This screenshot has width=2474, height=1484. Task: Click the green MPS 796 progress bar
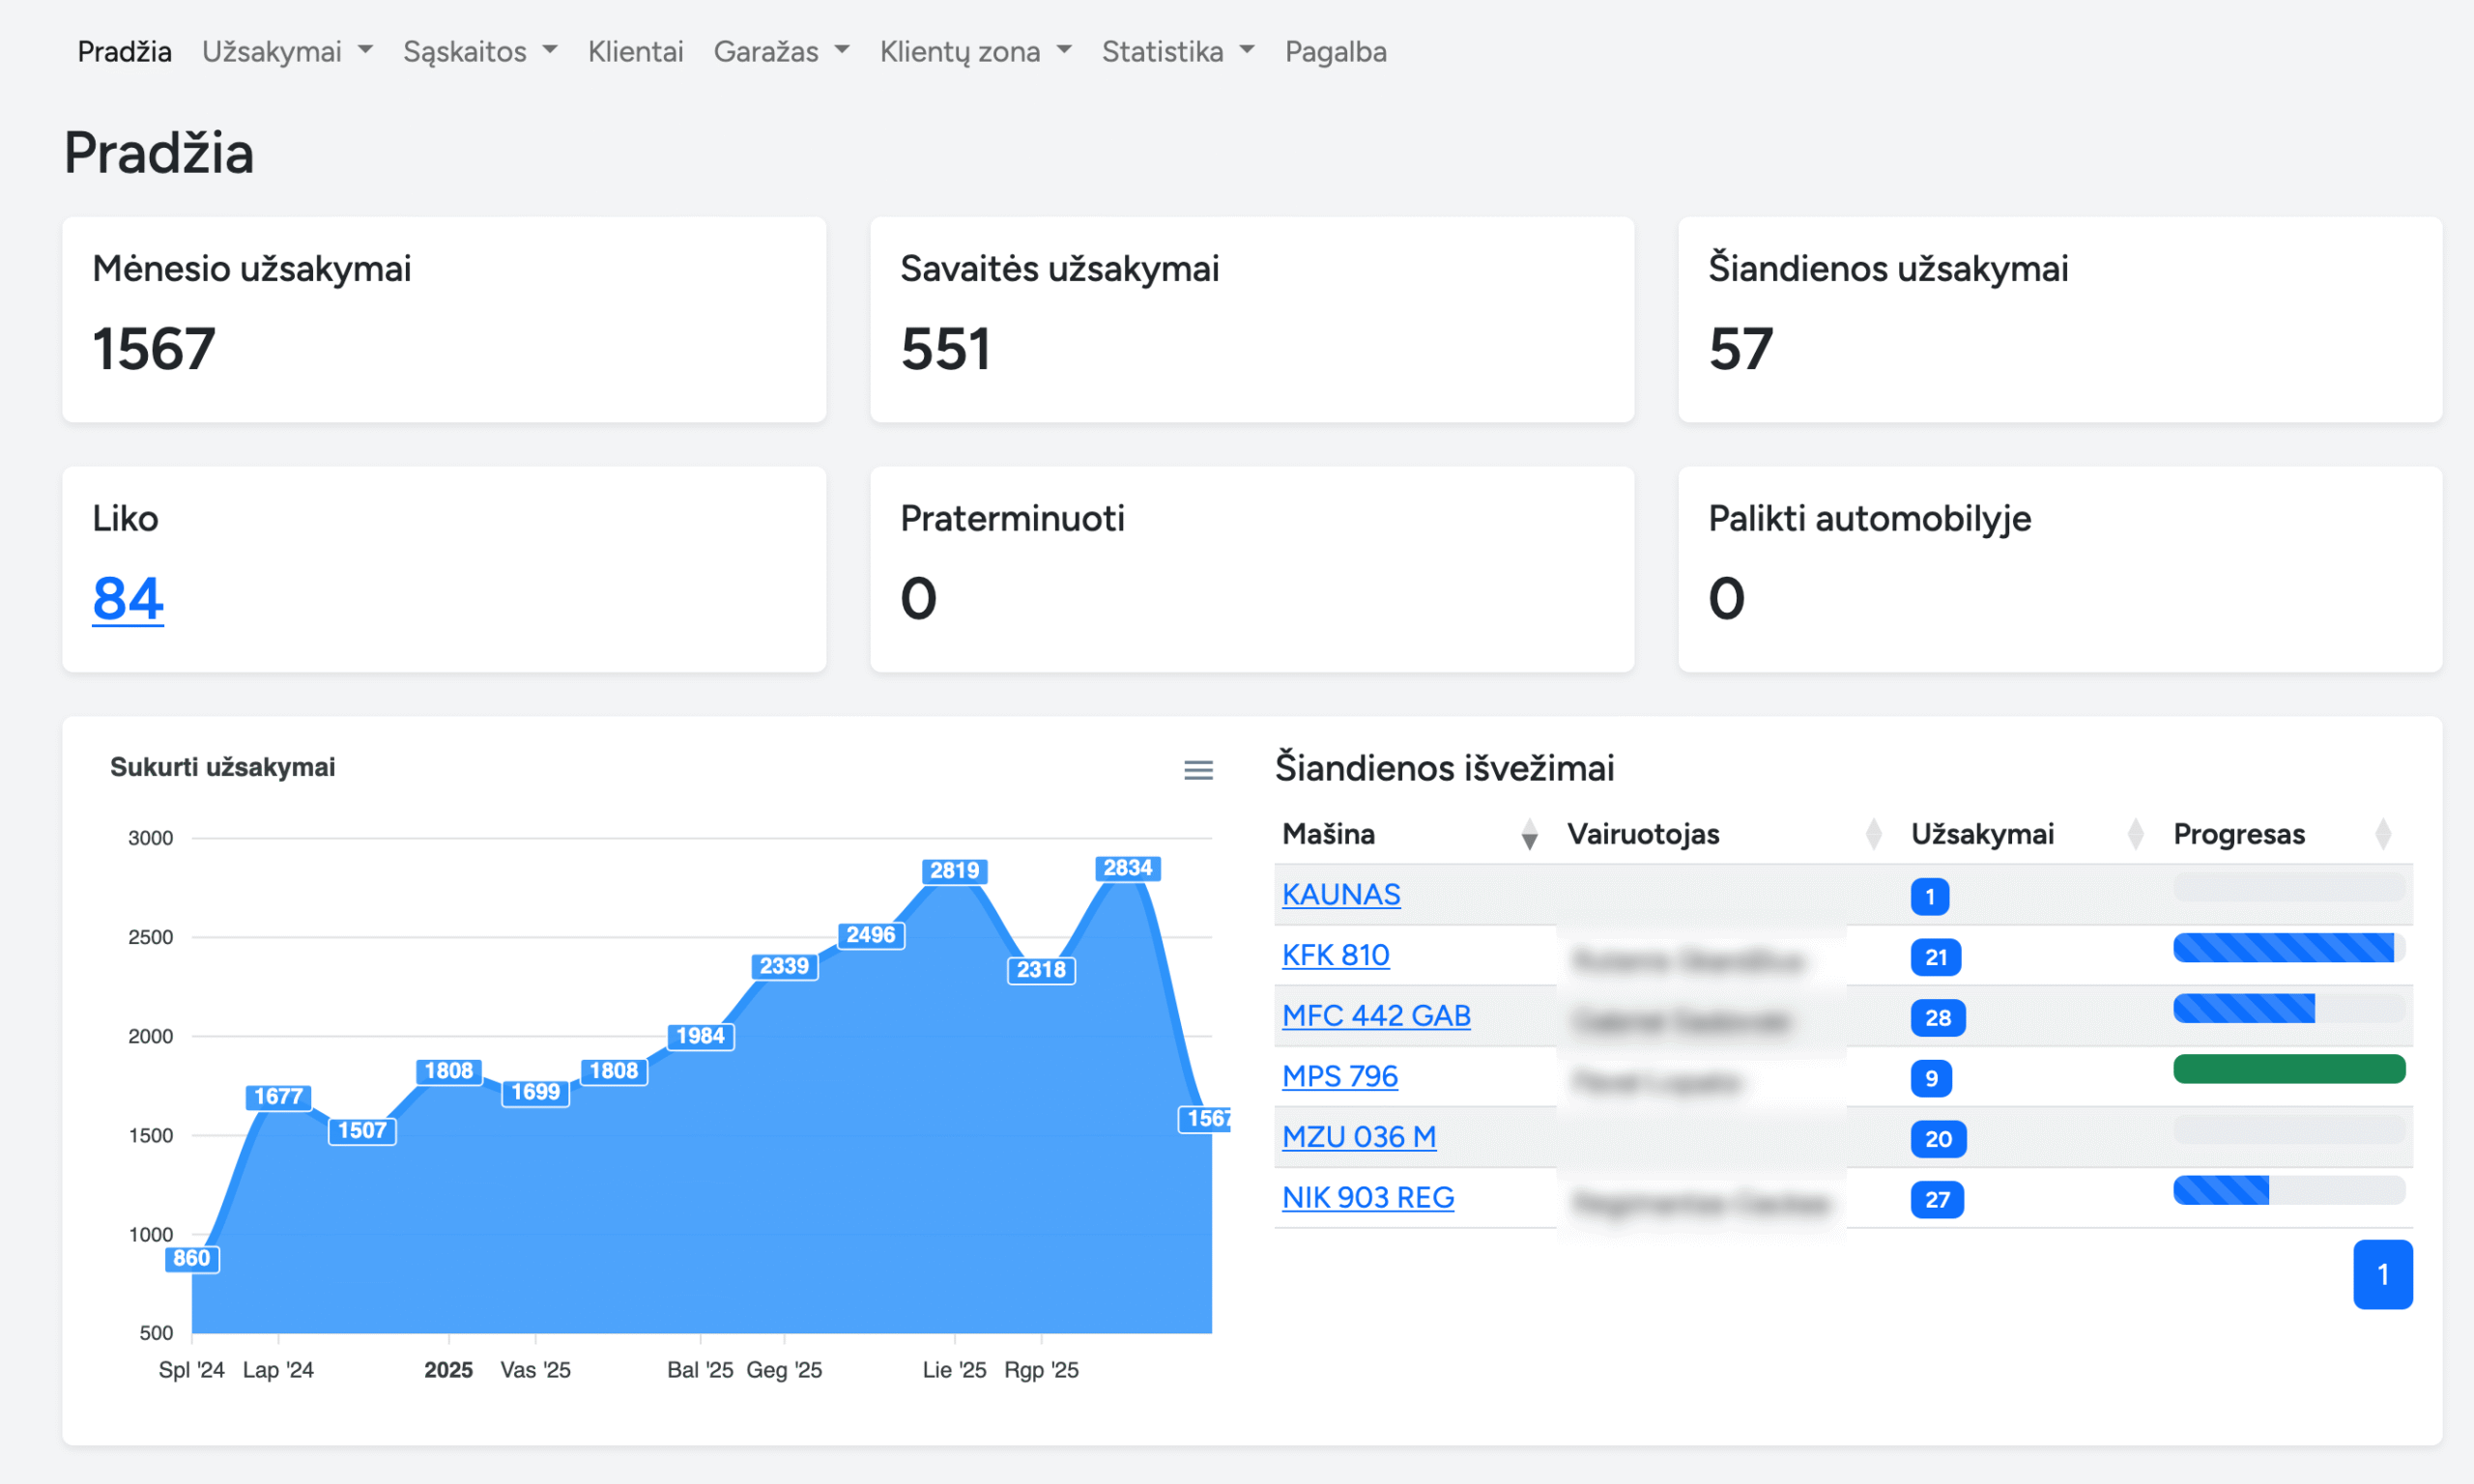click(2288, 1069)
